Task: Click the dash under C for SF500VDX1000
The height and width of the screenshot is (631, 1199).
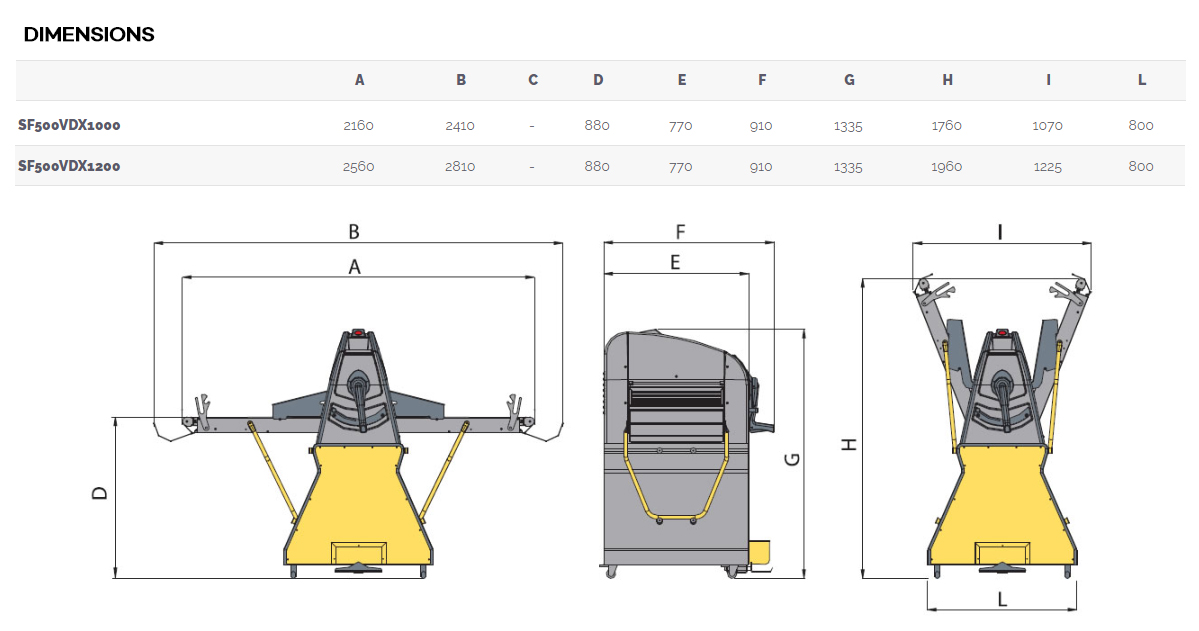Action: pyautogui.click(x=532, y=125)
